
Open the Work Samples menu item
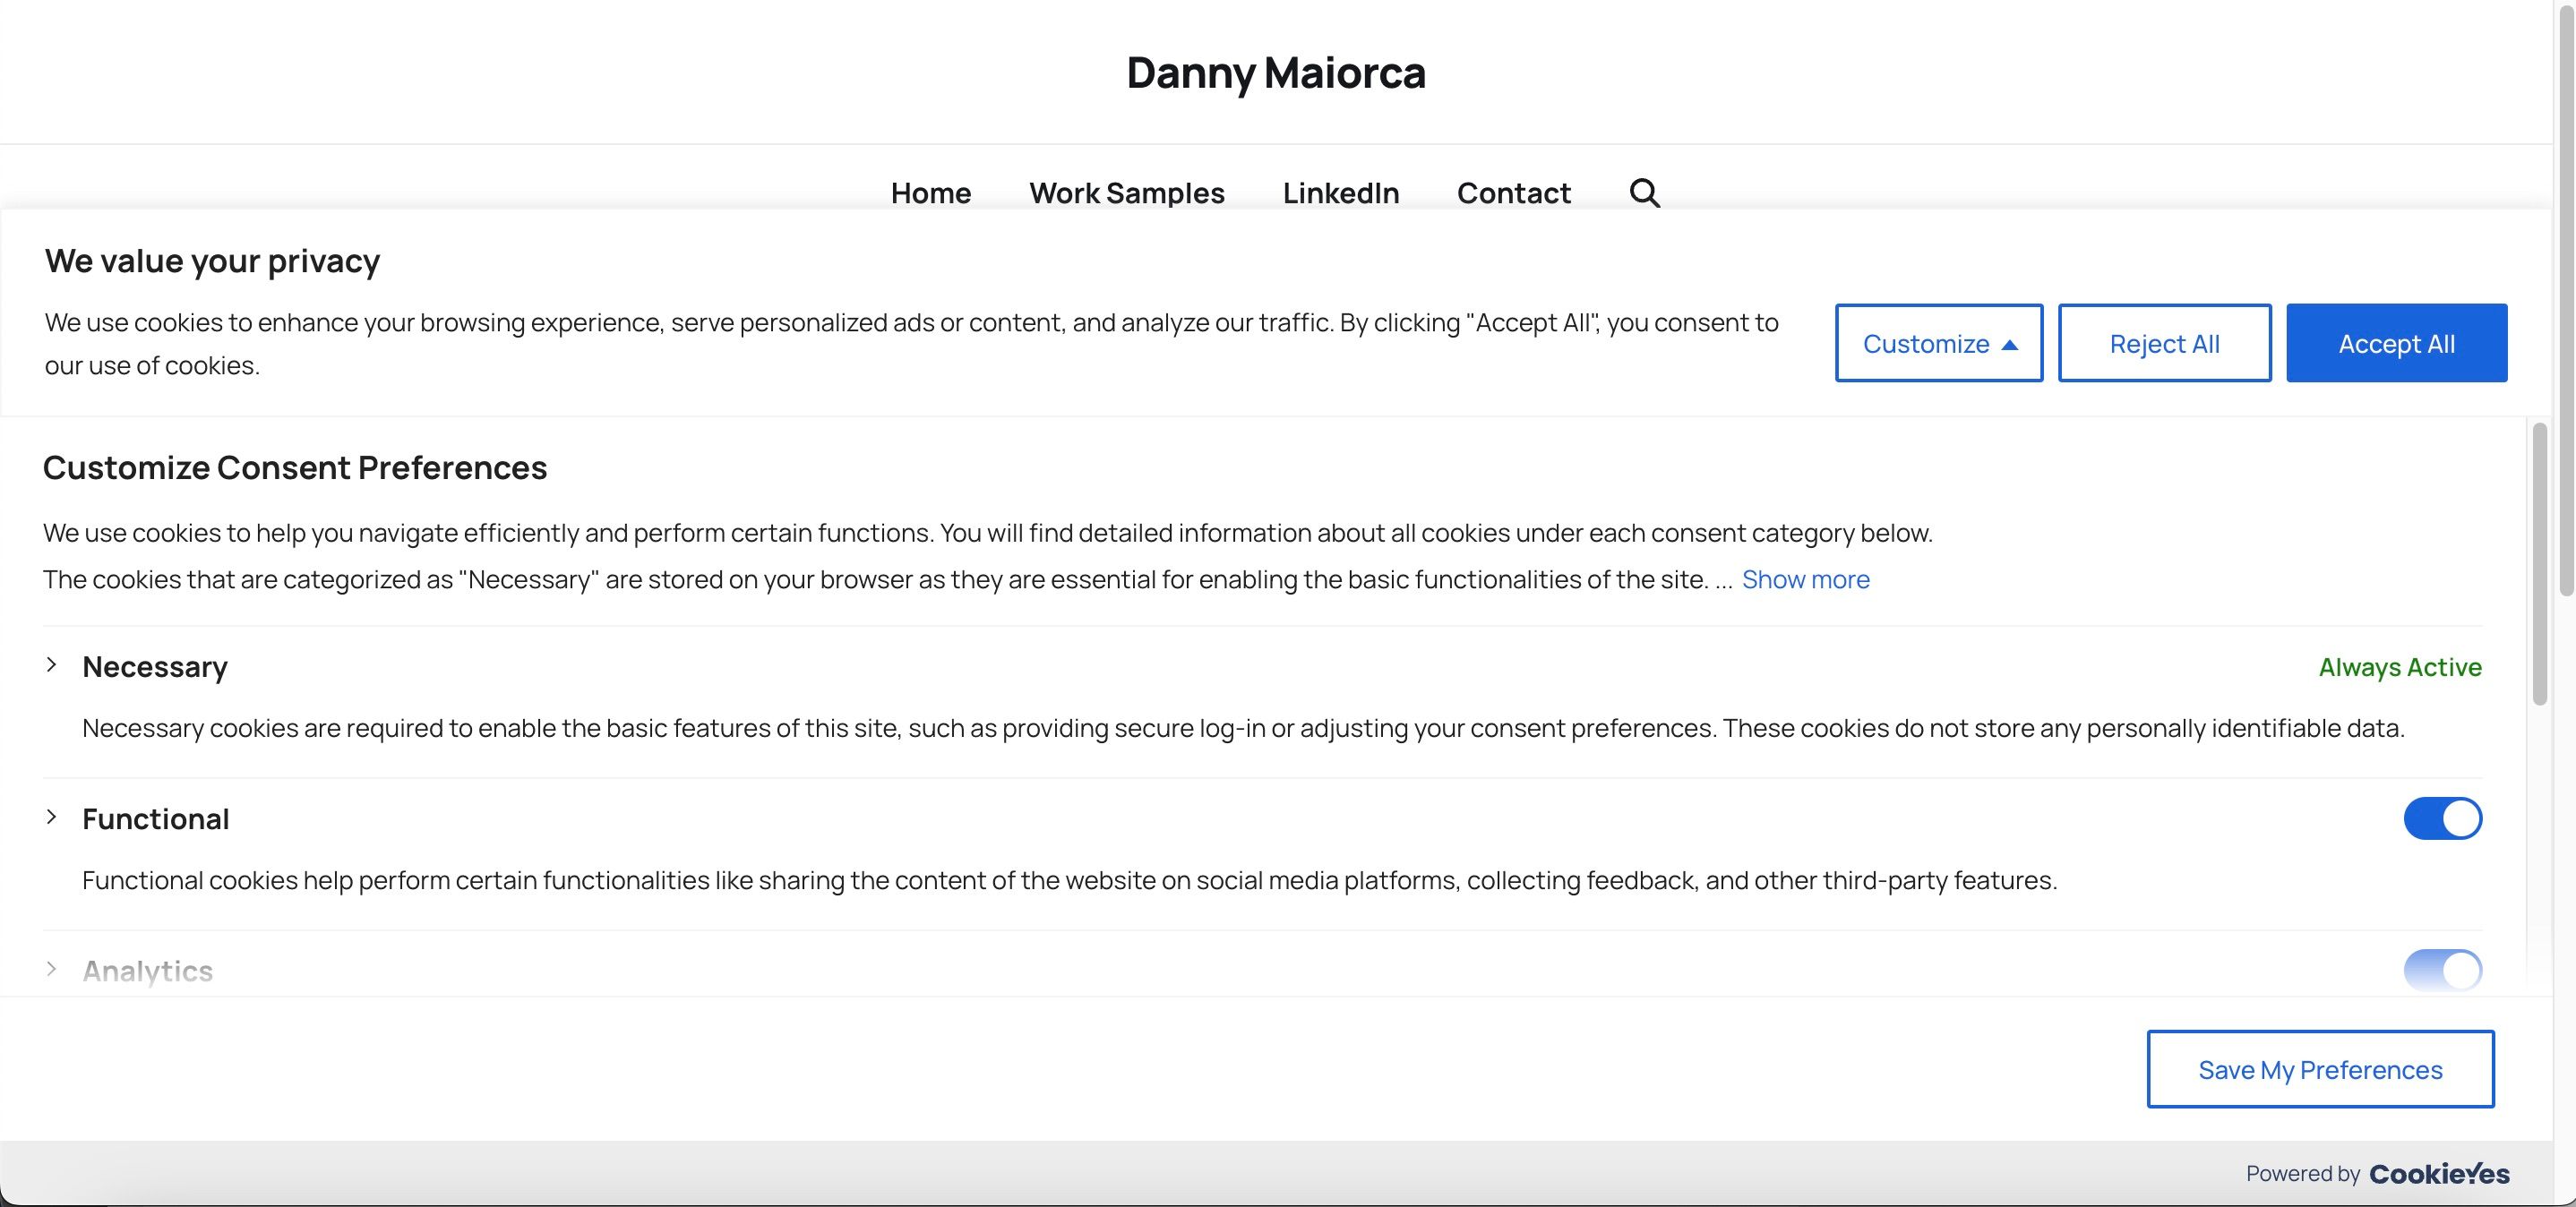point(1126,193)
